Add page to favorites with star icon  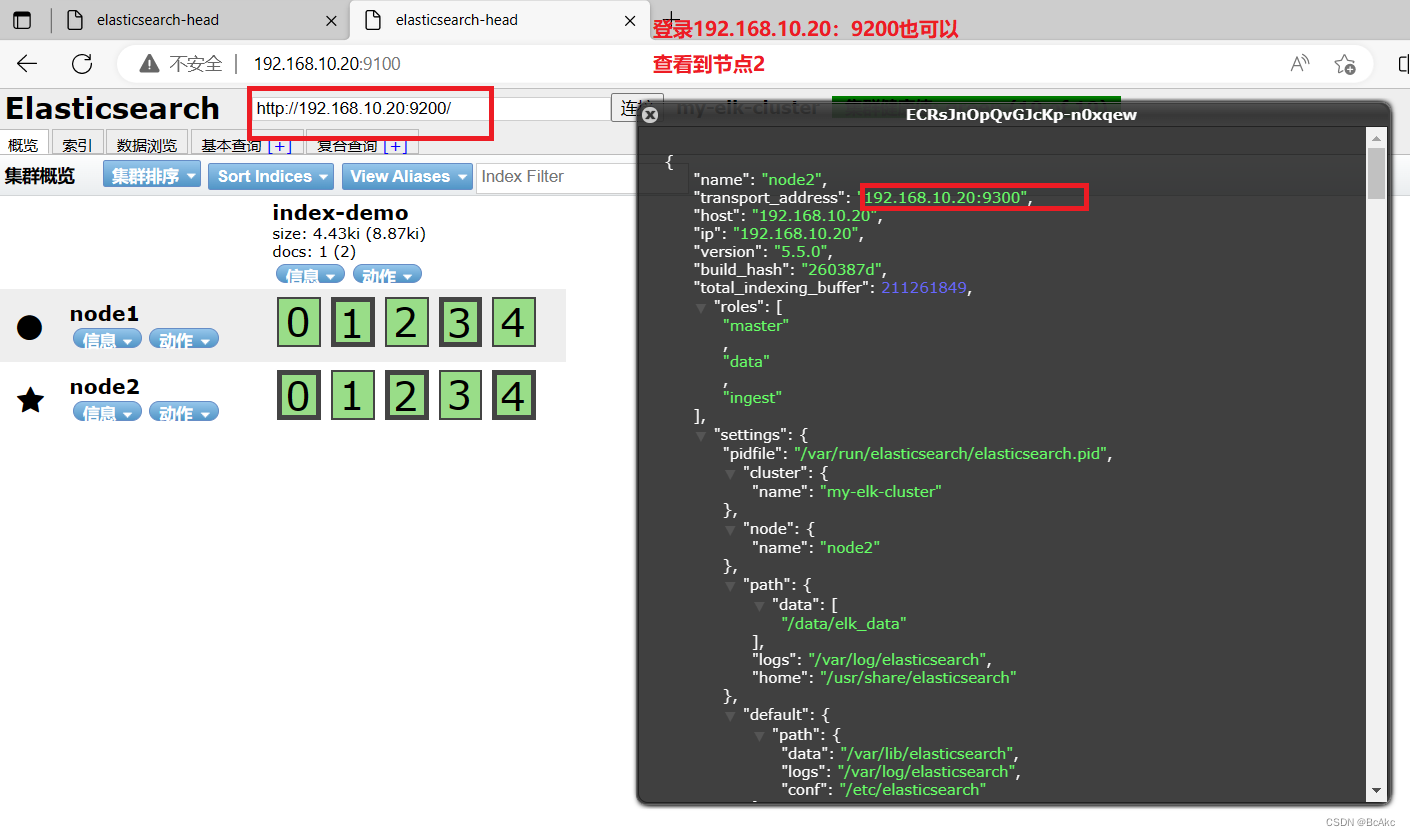(x=1345, y=64)
